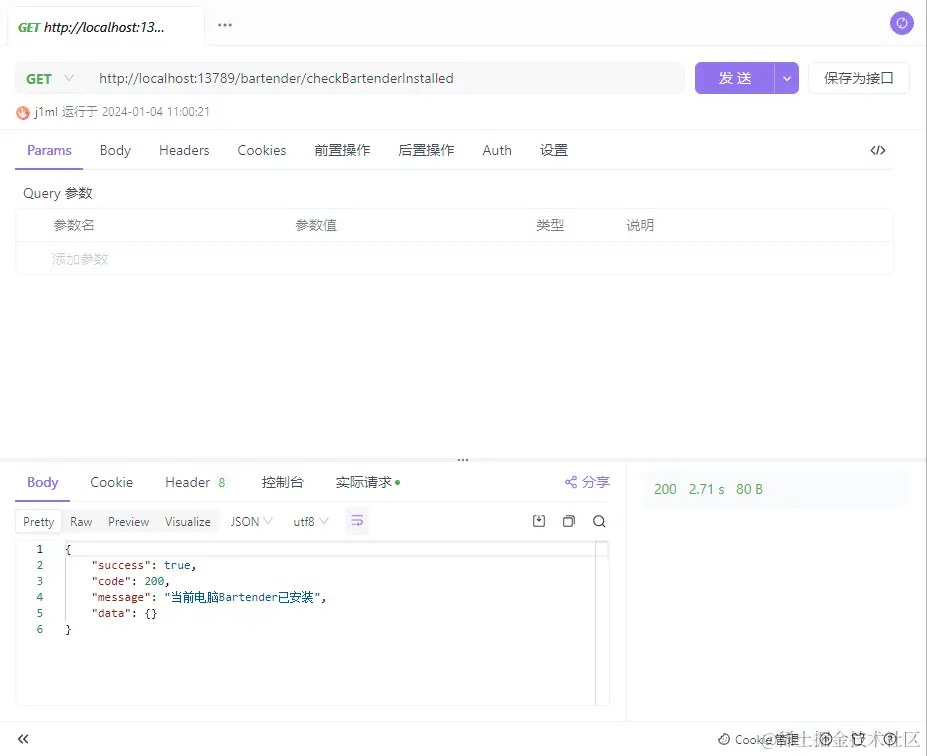Click the 说明 column header
The width and height of the screenshot is (927, 756).
(x=640, y=225)
